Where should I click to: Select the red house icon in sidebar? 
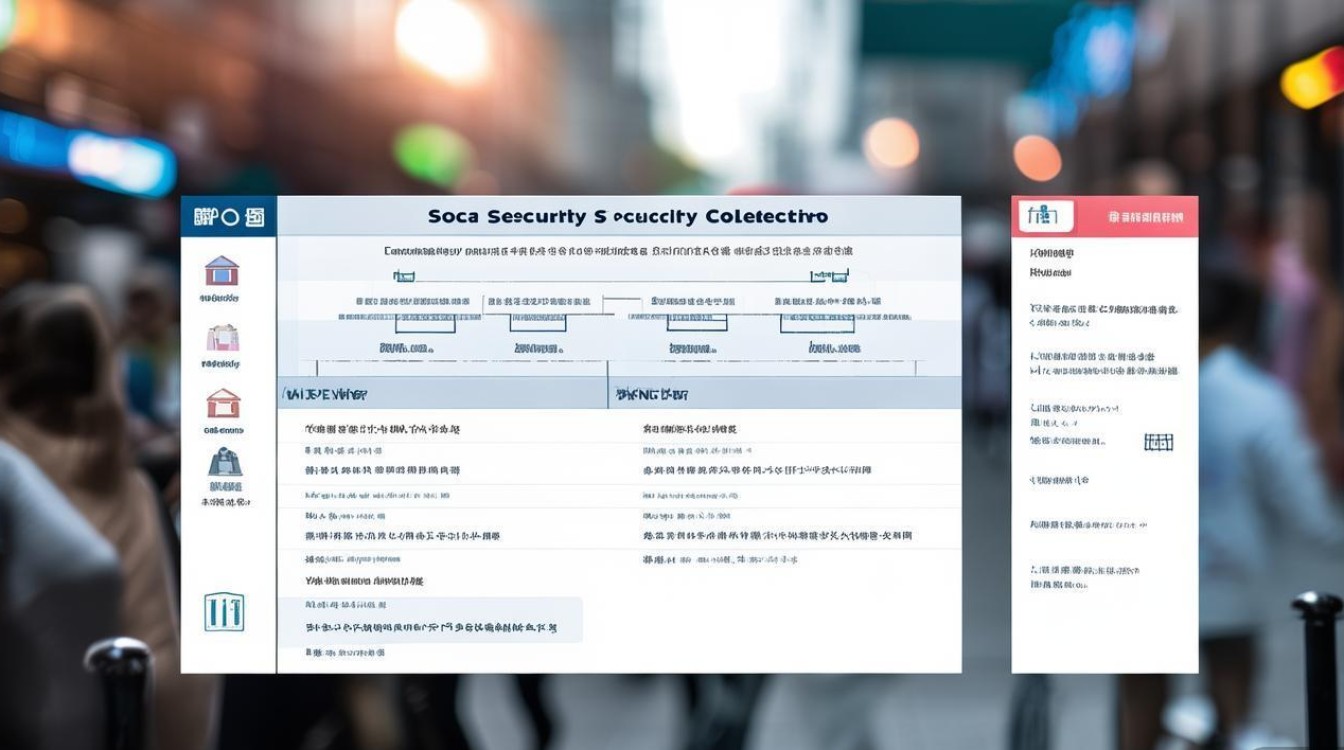[223, 403]
